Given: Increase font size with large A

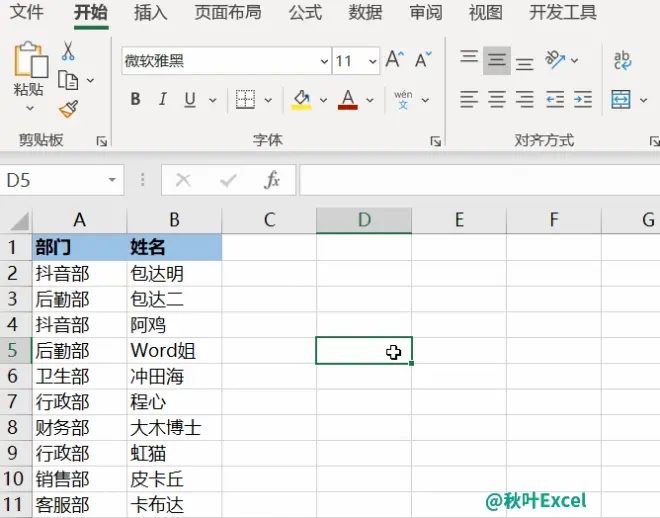Looking at the screenshot, I should coord(395,59).
